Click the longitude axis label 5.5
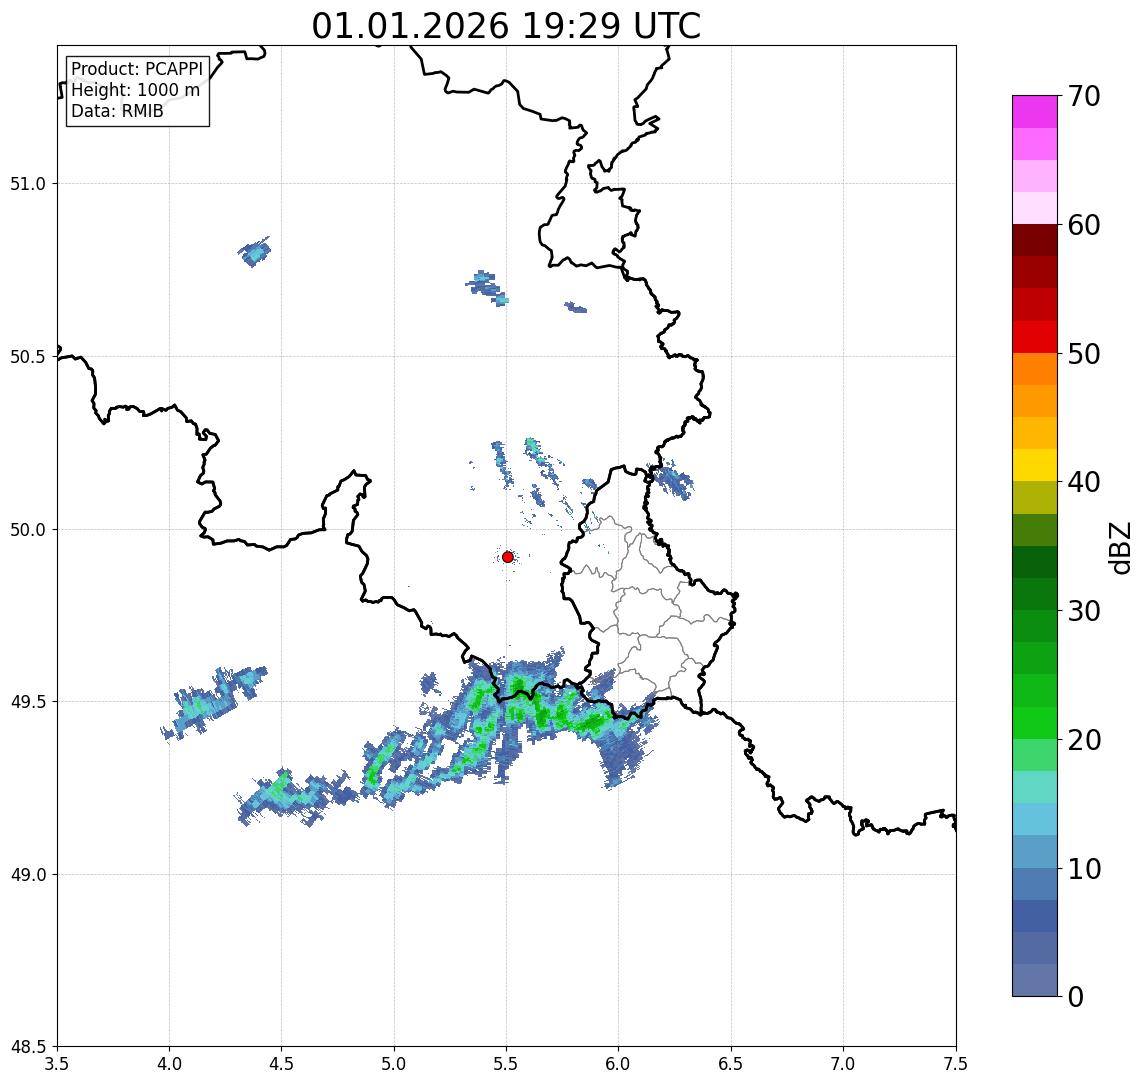Viewport: 1145px width, 1084px height. tap(507, 1064)
